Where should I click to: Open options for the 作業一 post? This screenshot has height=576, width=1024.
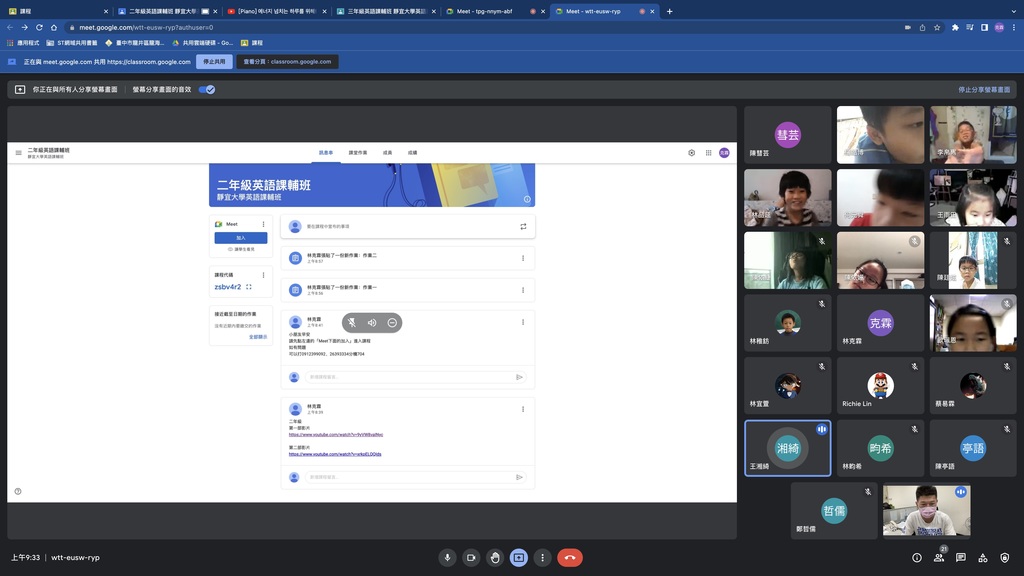pyautogui.click(x=522, y=291)
